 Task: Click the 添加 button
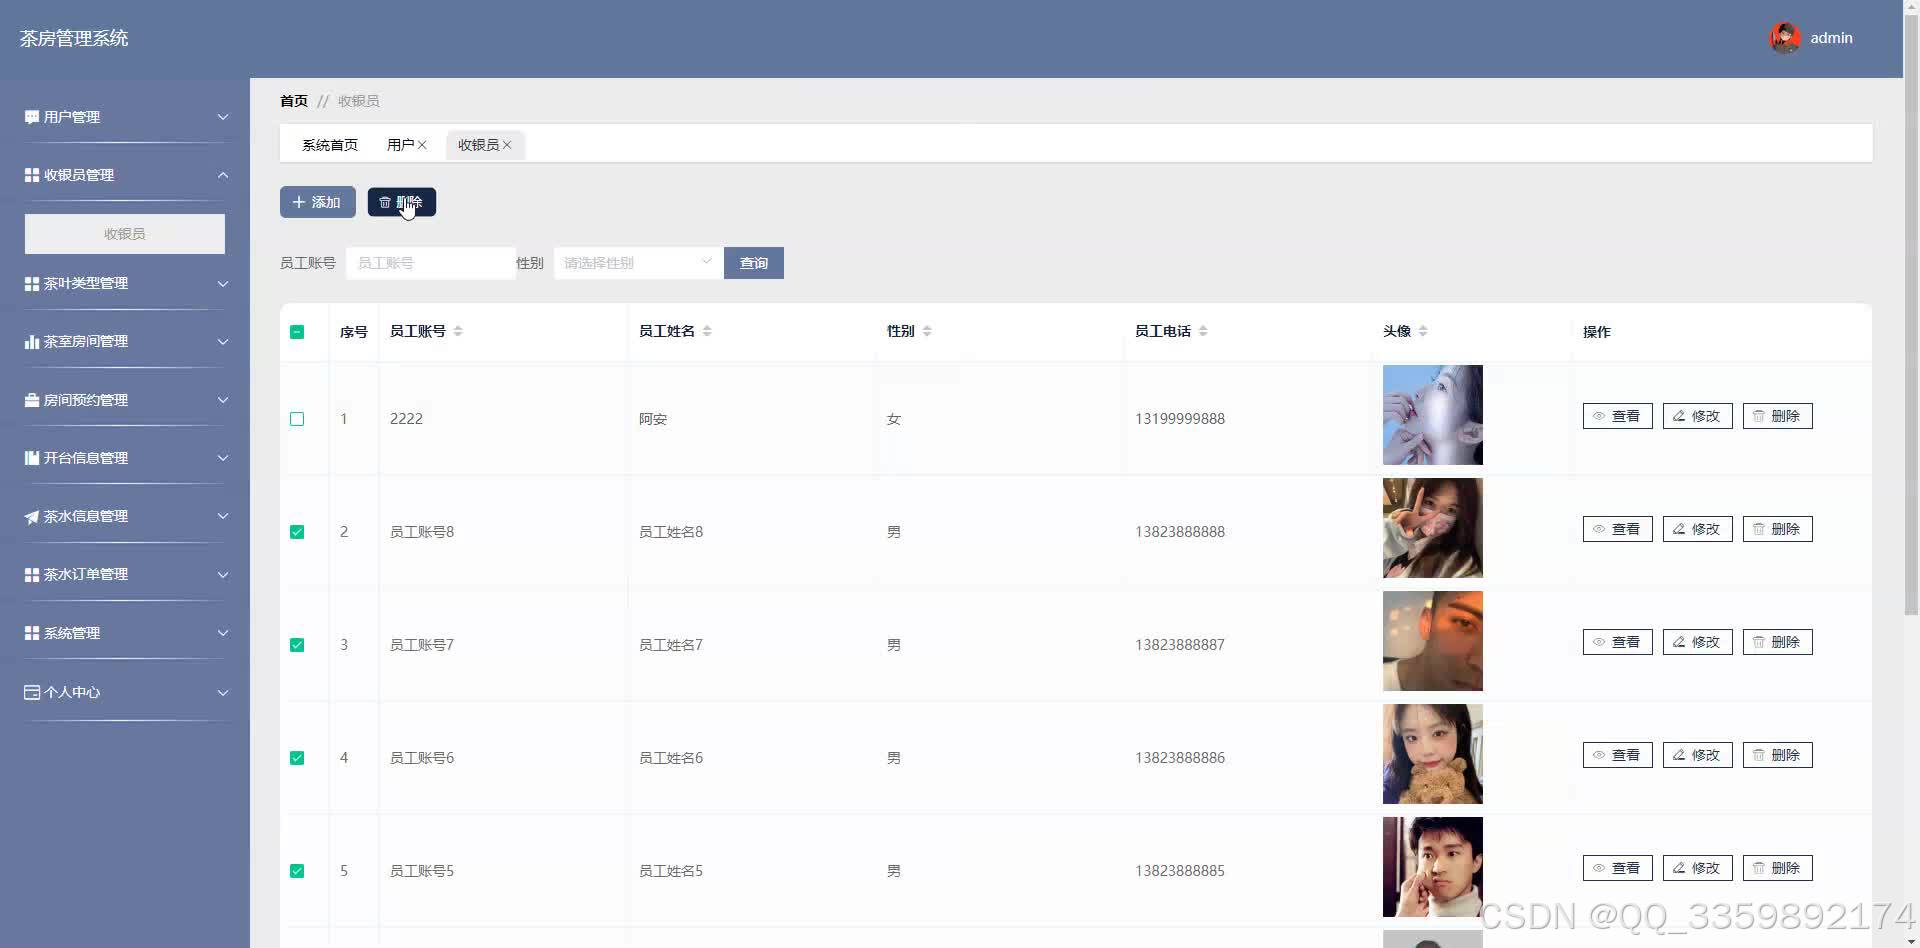pos(317,202)
